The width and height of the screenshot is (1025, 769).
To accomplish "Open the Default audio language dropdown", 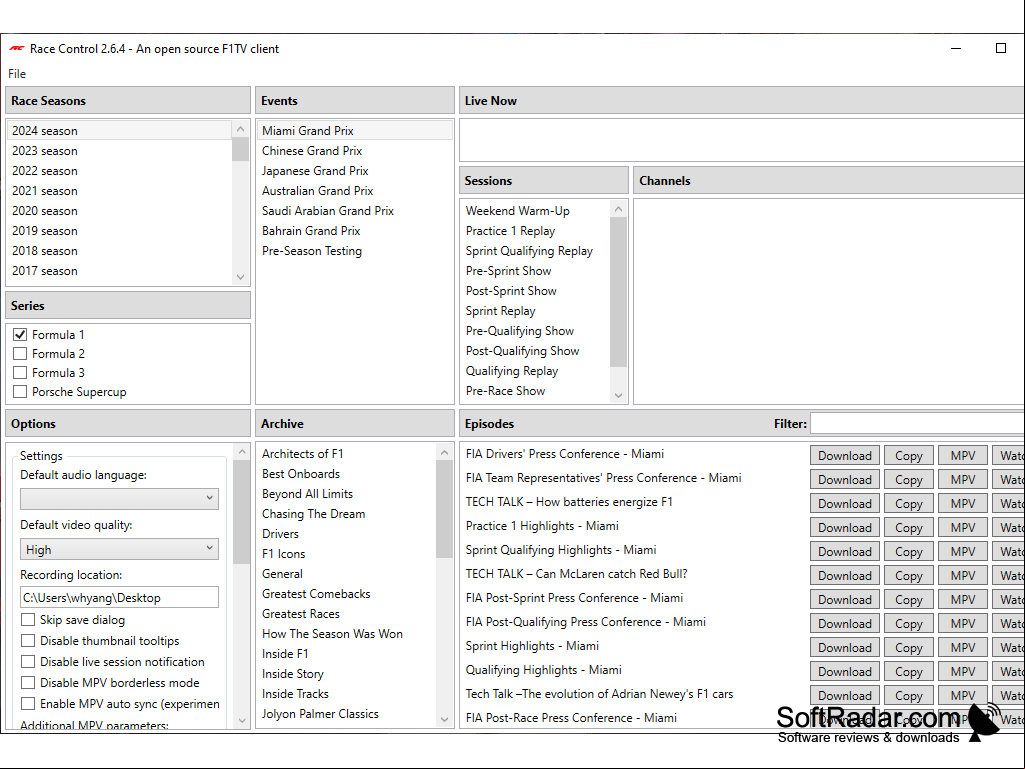I will 120,499.
